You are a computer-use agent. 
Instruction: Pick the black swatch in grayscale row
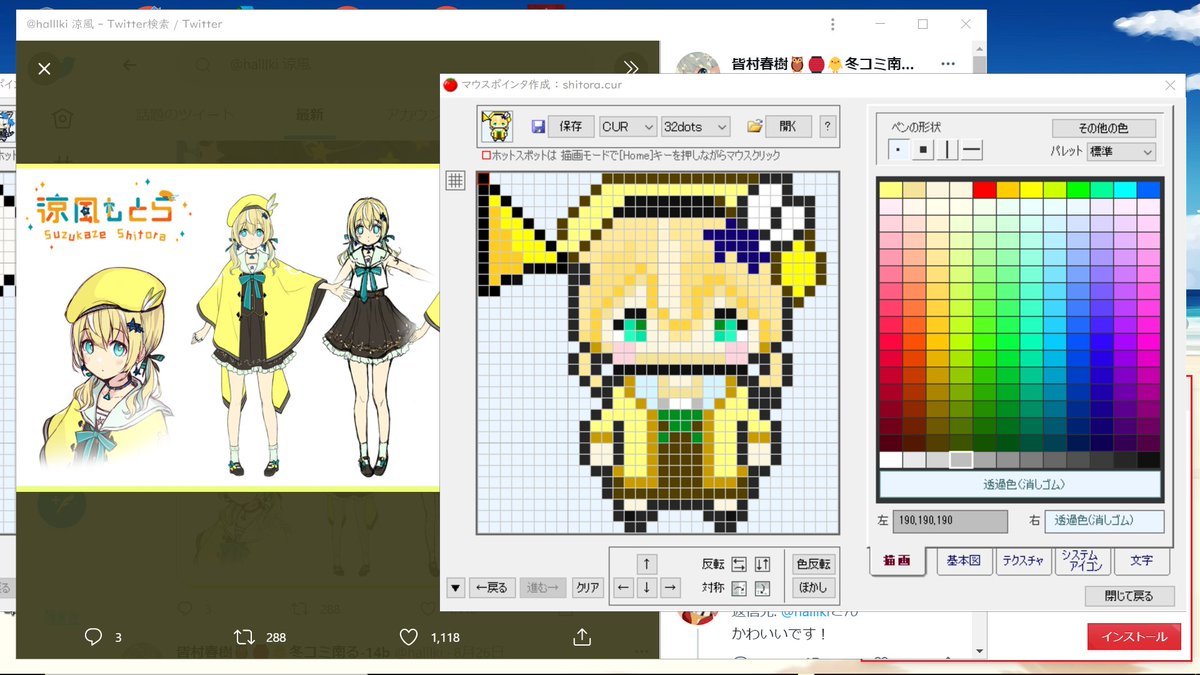(1149, 460)
